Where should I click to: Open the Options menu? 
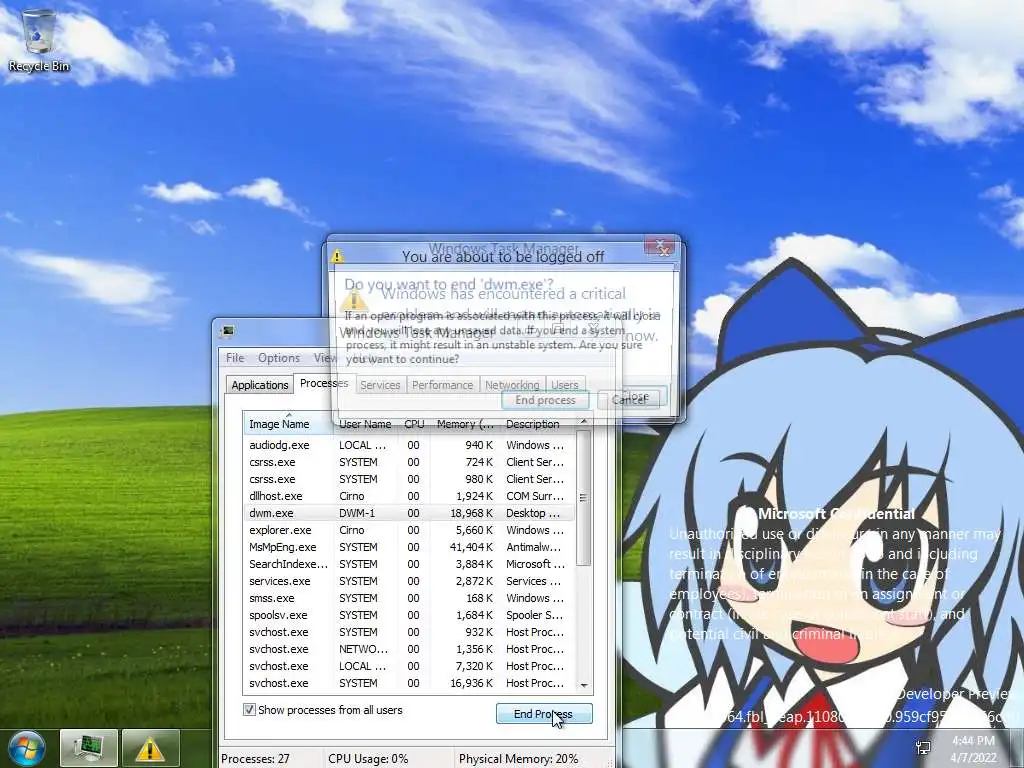(279, 358)
